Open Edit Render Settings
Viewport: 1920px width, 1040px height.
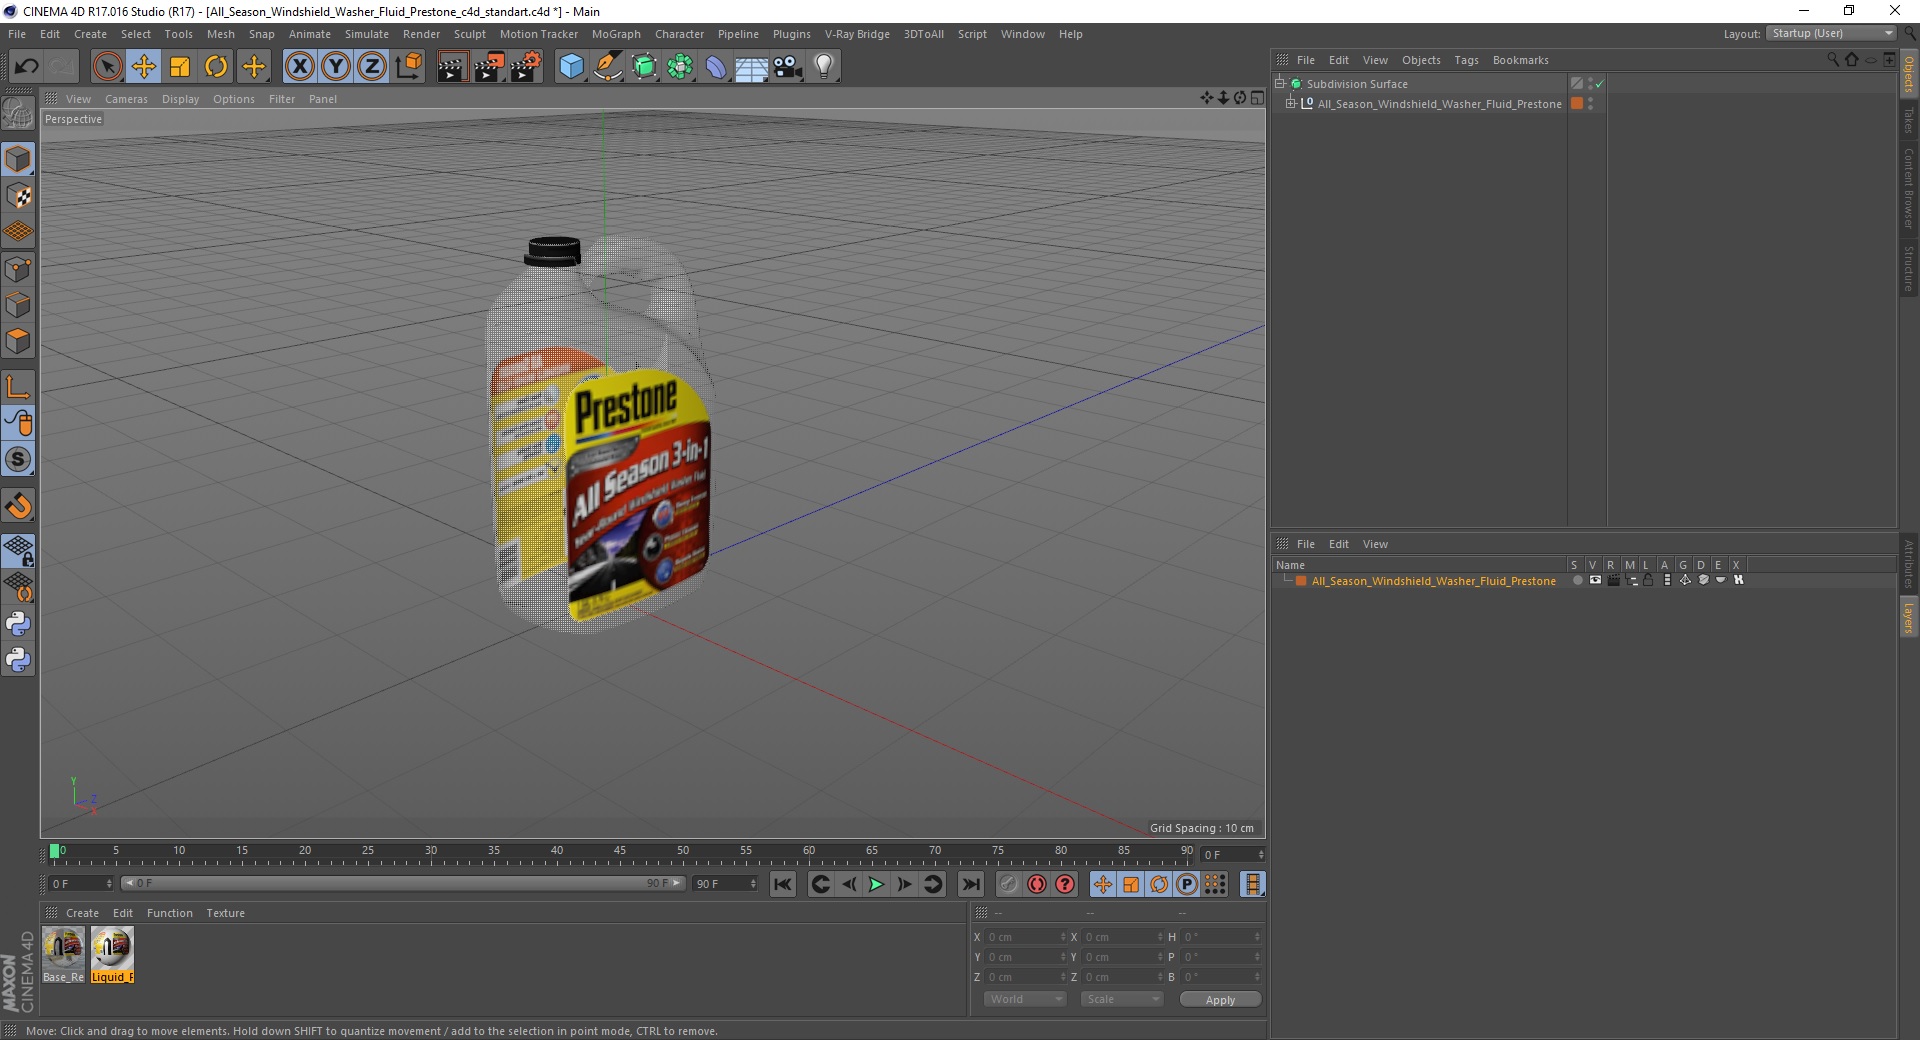click(x=526, y=67)
